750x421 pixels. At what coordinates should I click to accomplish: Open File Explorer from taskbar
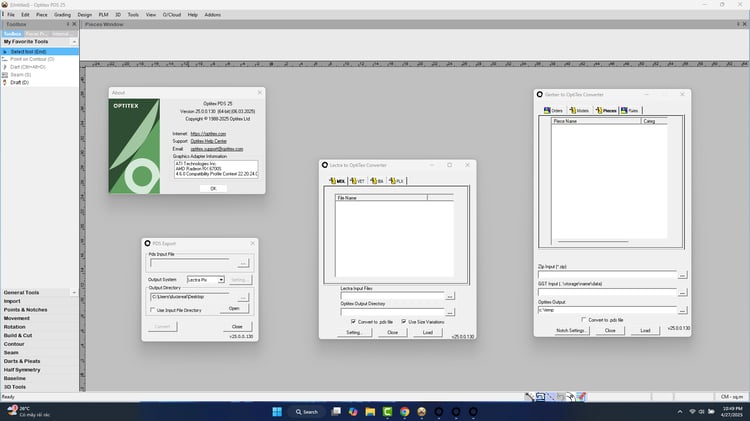(x=370, y=411)
